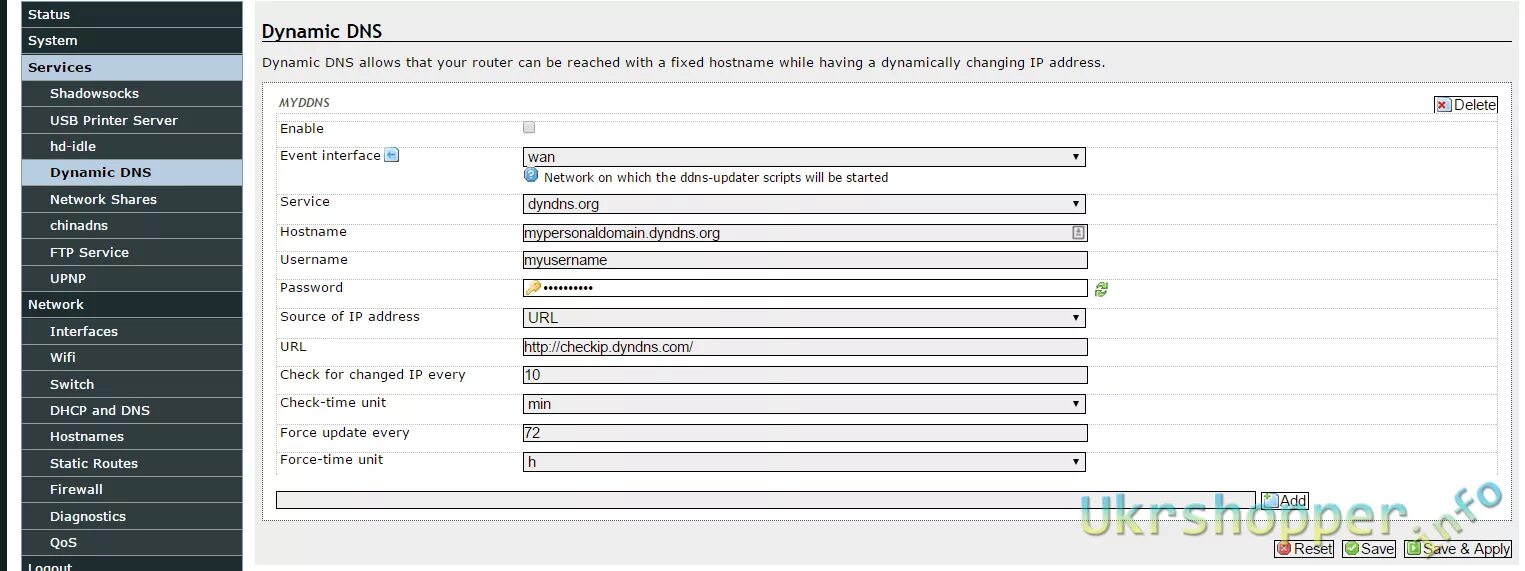Click the Save button
This screenshot has width=1525, height=571.
[x=1368, y=549]
